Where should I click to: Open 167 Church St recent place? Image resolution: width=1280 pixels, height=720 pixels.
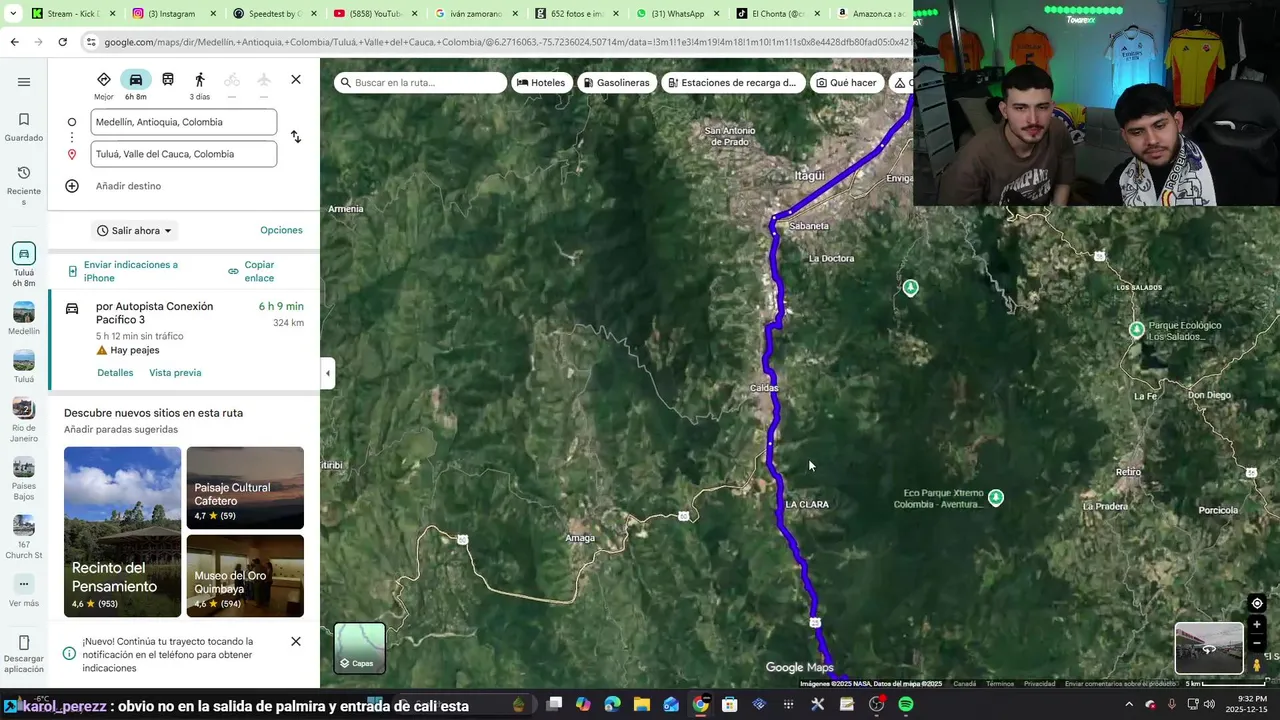click(x=24, y=537)
